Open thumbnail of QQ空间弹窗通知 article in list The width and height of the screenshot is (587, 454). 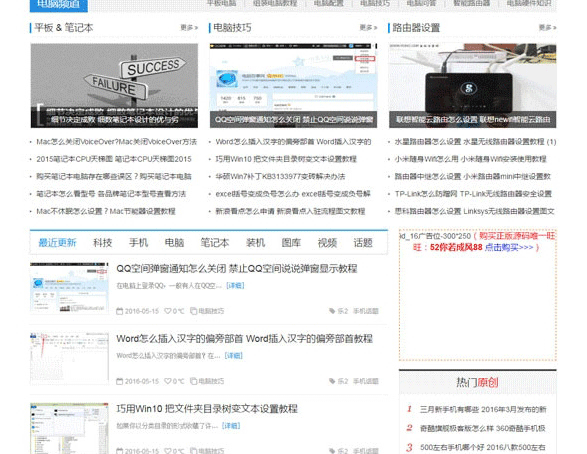[x=69, y=288]
